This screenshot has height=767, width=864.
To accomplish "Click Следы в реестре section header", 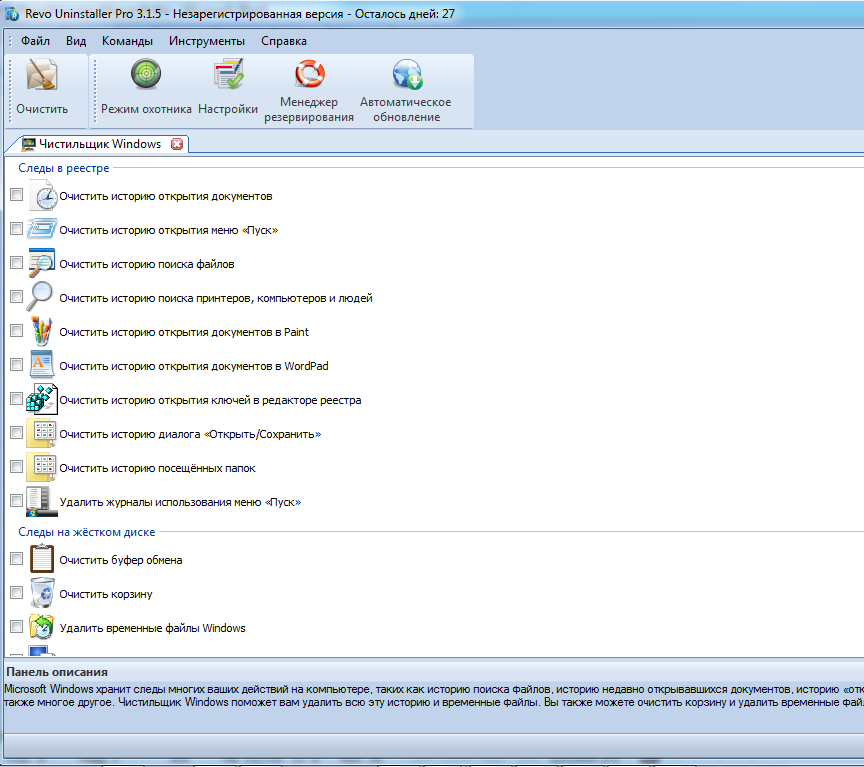I will (x=64, y=168).
